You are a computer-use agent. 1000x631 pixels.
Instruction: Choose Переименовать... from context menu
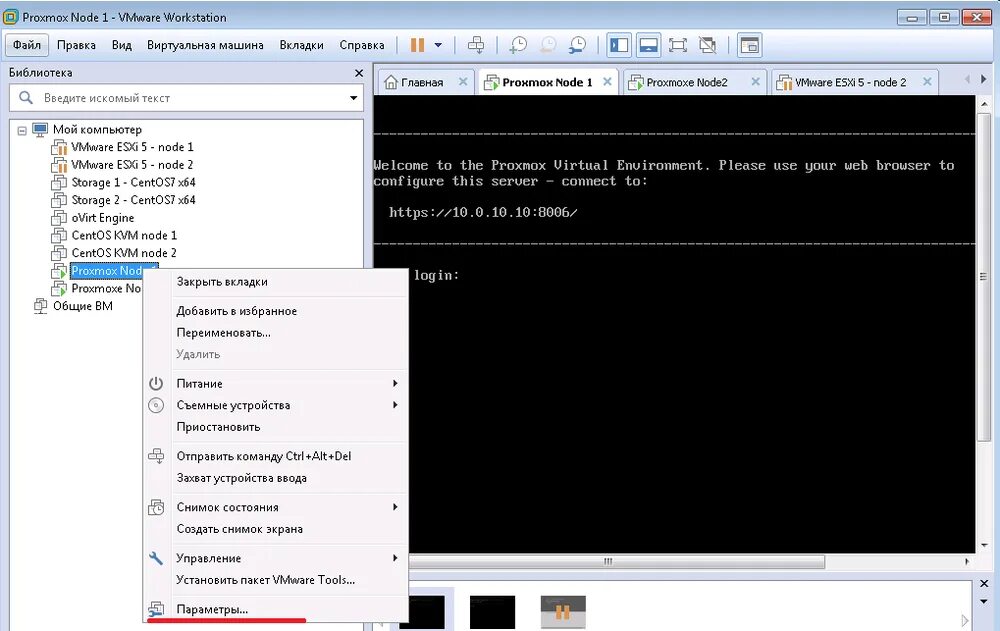[x=276, y=332]
